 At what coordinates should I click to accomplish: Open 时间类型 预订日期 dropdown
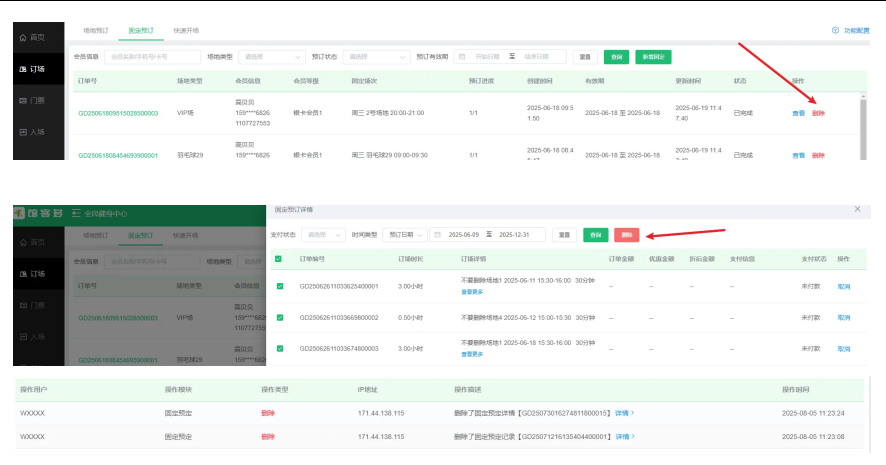(x=403, y=235)
